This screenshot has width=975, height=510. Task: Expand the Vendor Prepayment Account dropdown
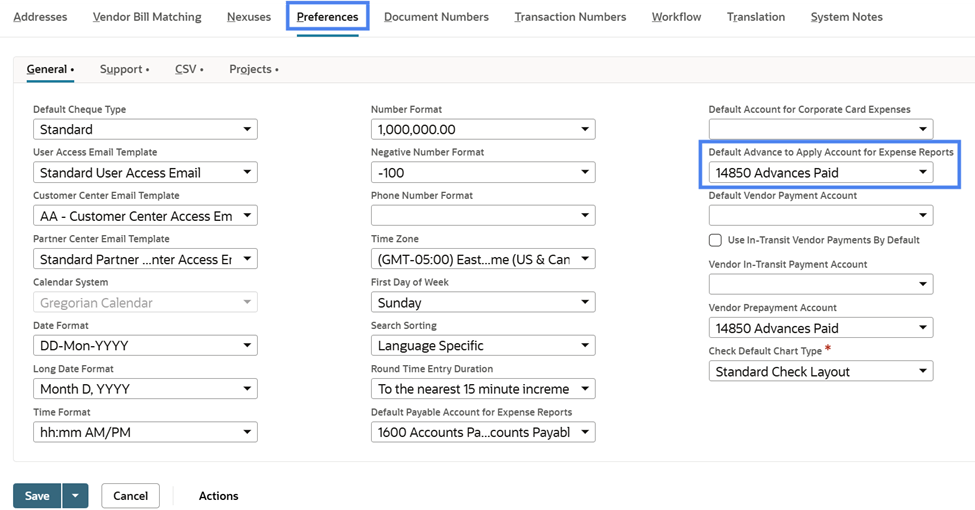coord(821,328)
